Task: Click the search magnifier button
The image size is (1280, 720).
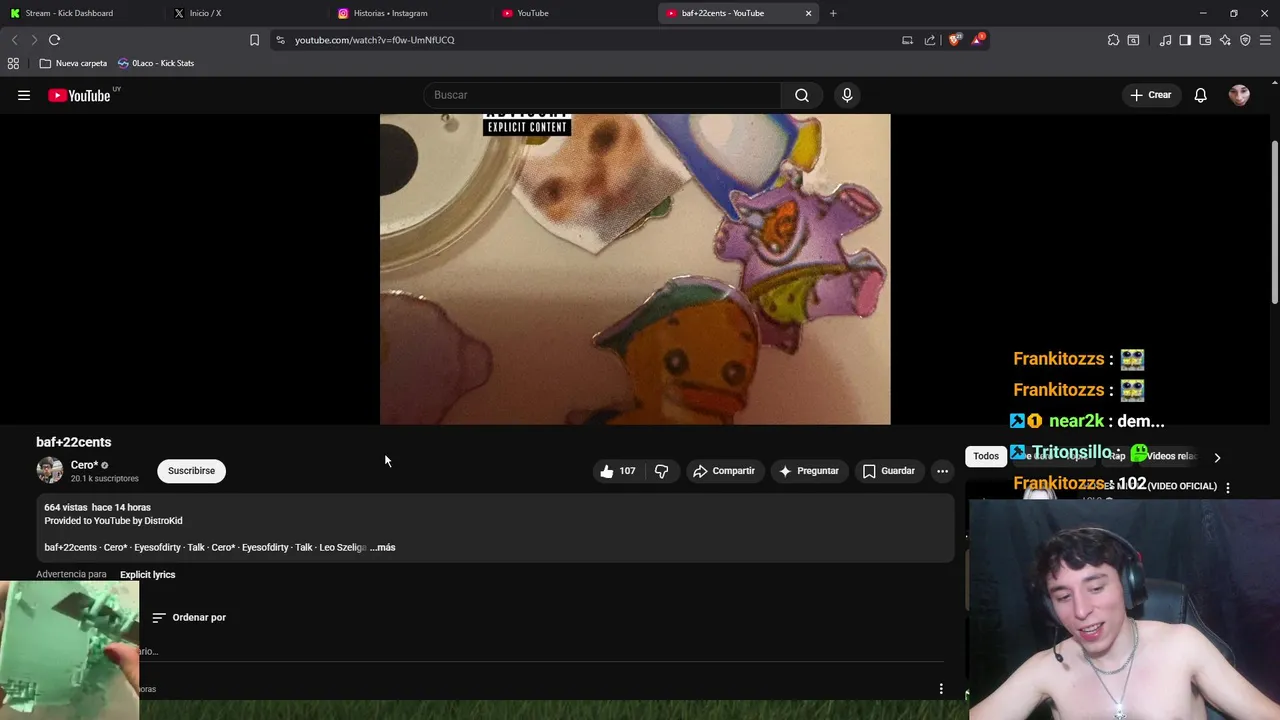Action: pos(802,95)
